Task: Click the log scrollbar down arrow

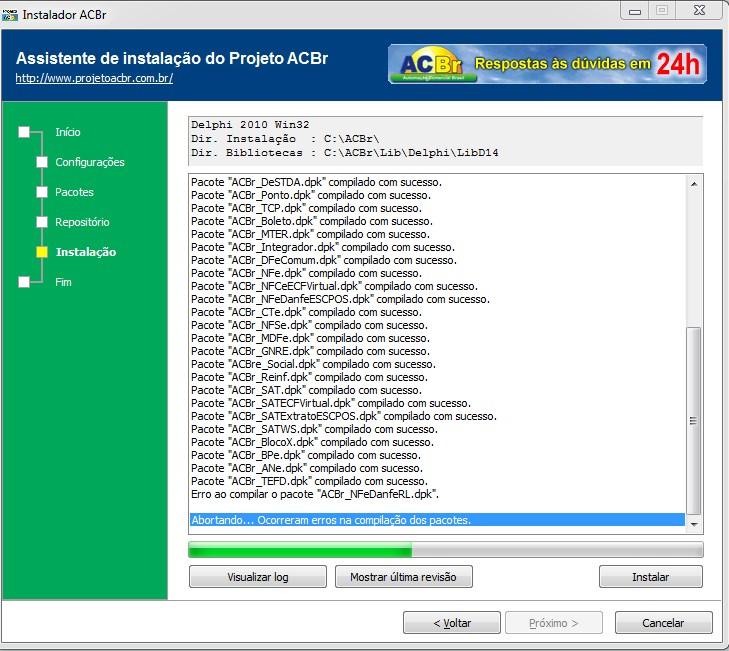Action: [694, 524]
